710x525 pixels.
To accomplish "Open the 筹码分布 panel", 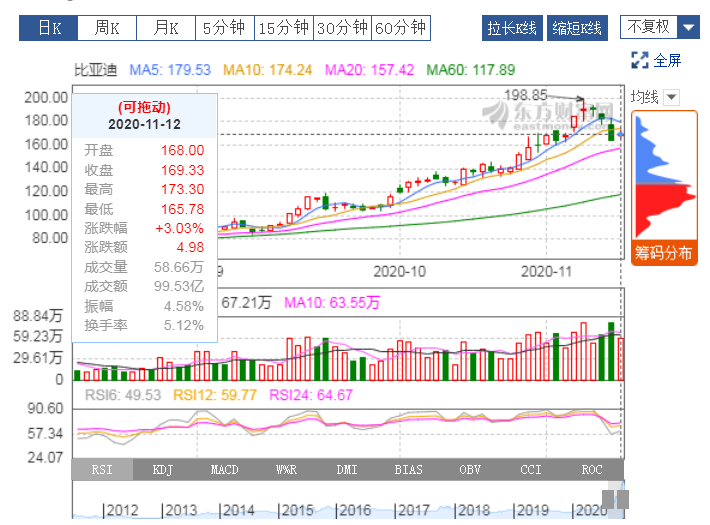I will click(x=664, y=253).
